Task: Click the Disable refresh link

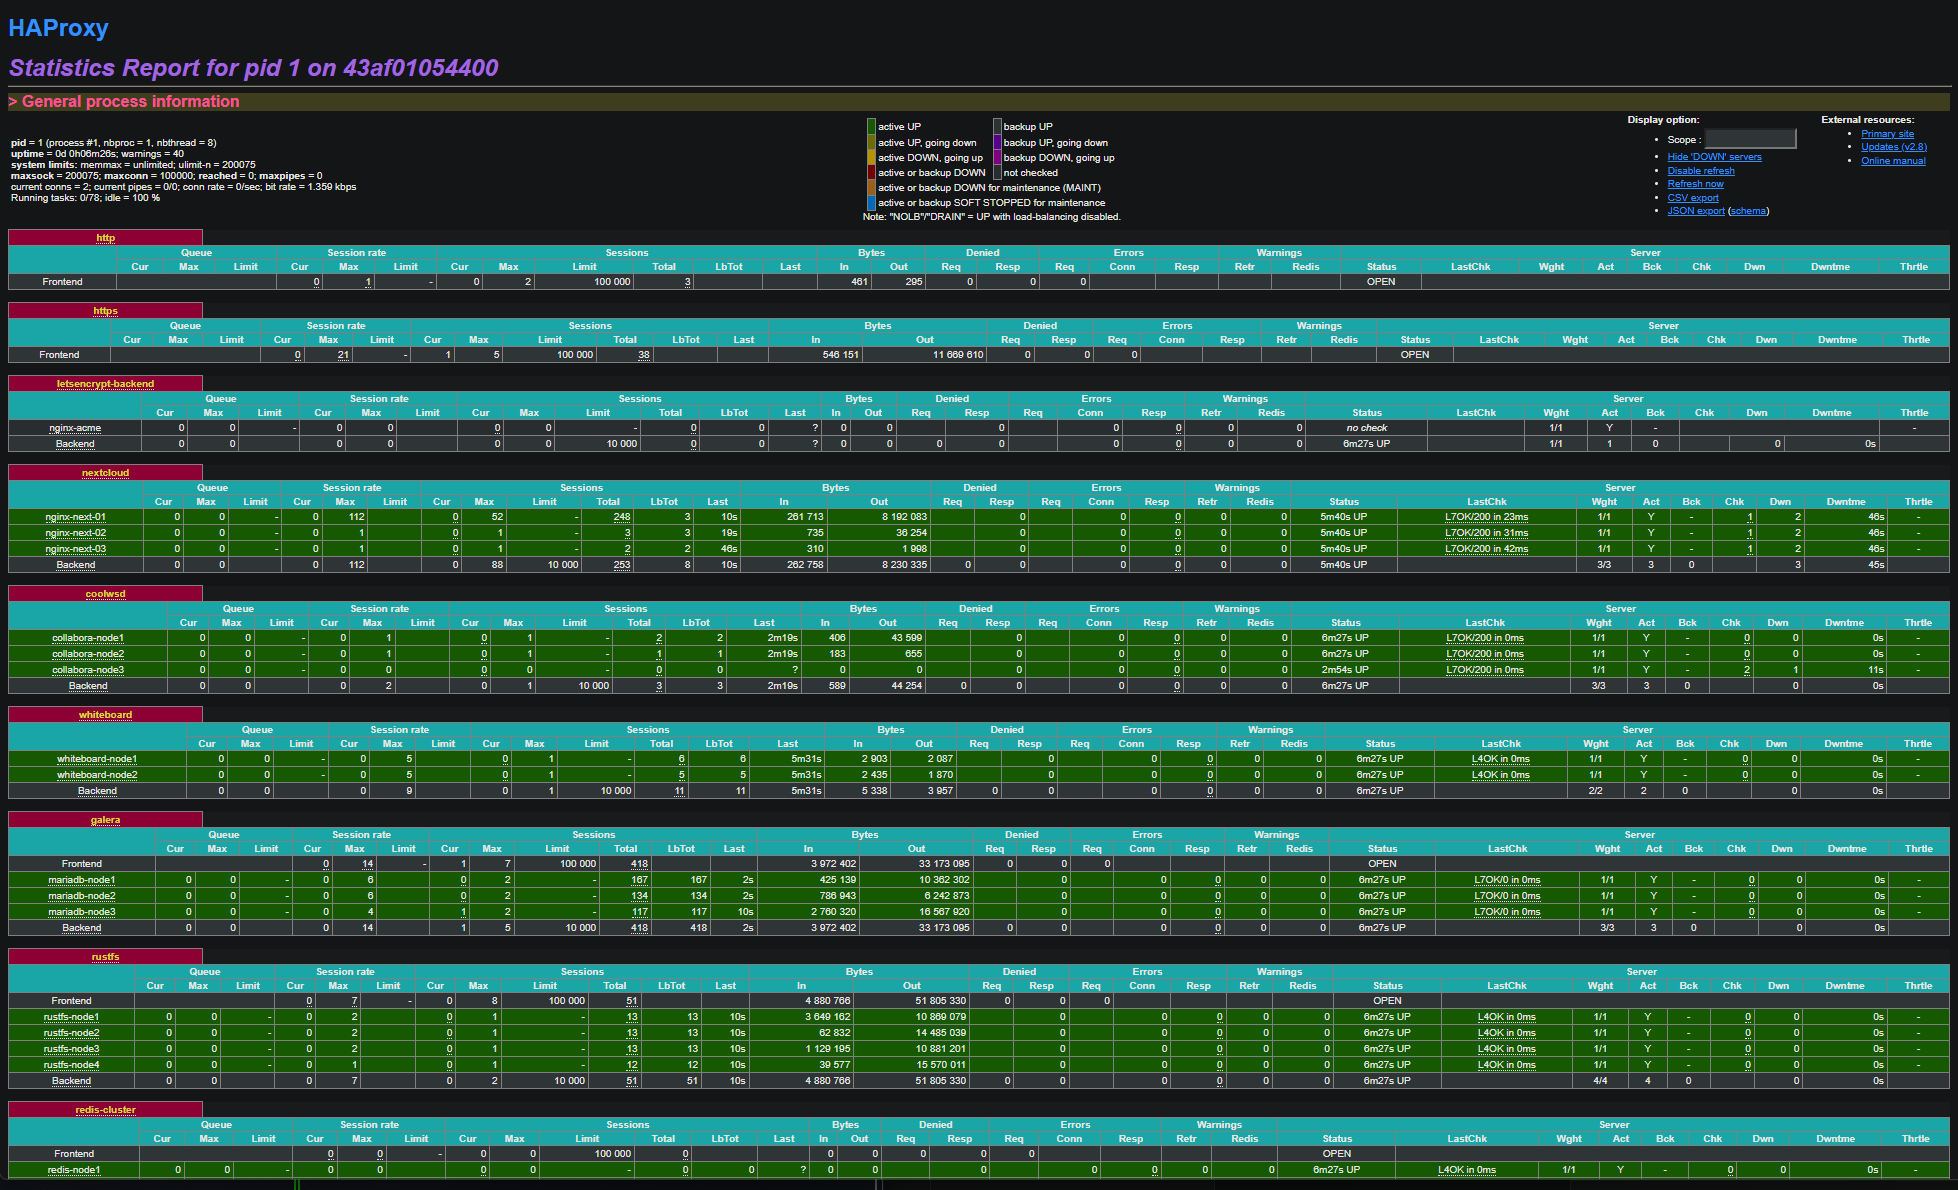Action: pos(1700,171)
